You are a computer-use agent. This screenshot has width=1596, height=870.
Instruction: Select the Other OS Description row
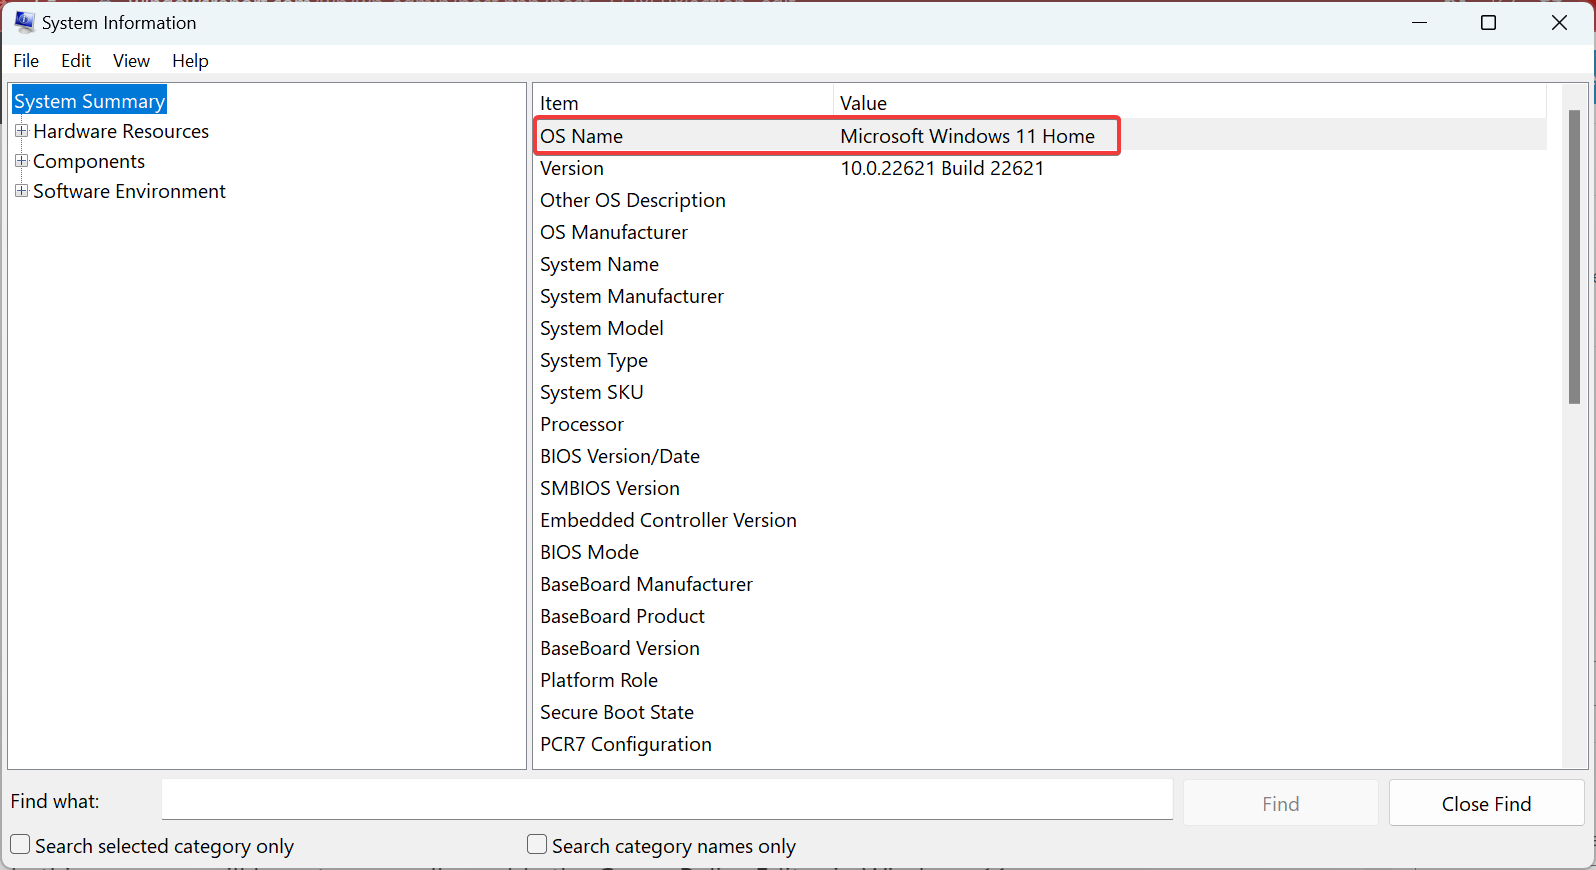(x=1040, y=200)
